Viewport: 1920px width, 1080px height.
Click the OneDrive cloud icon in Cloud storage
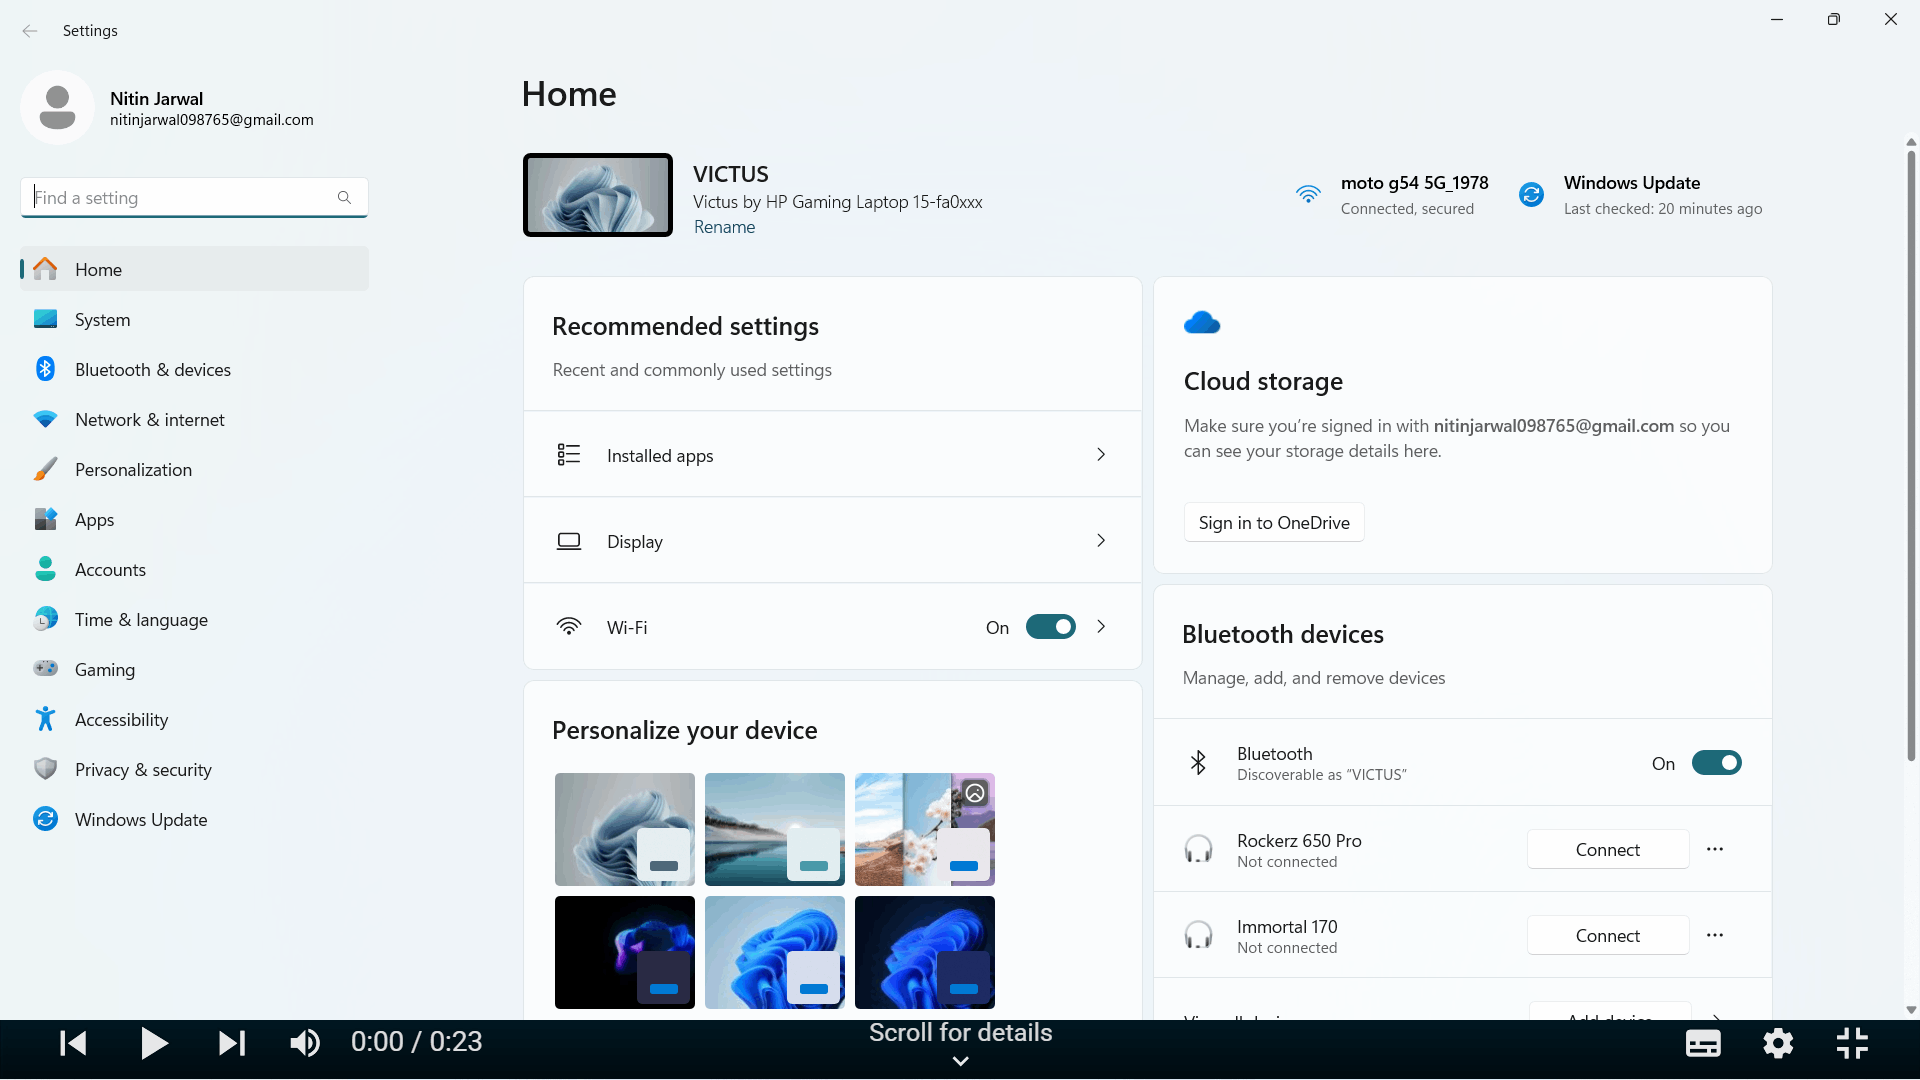point(1202,322)
